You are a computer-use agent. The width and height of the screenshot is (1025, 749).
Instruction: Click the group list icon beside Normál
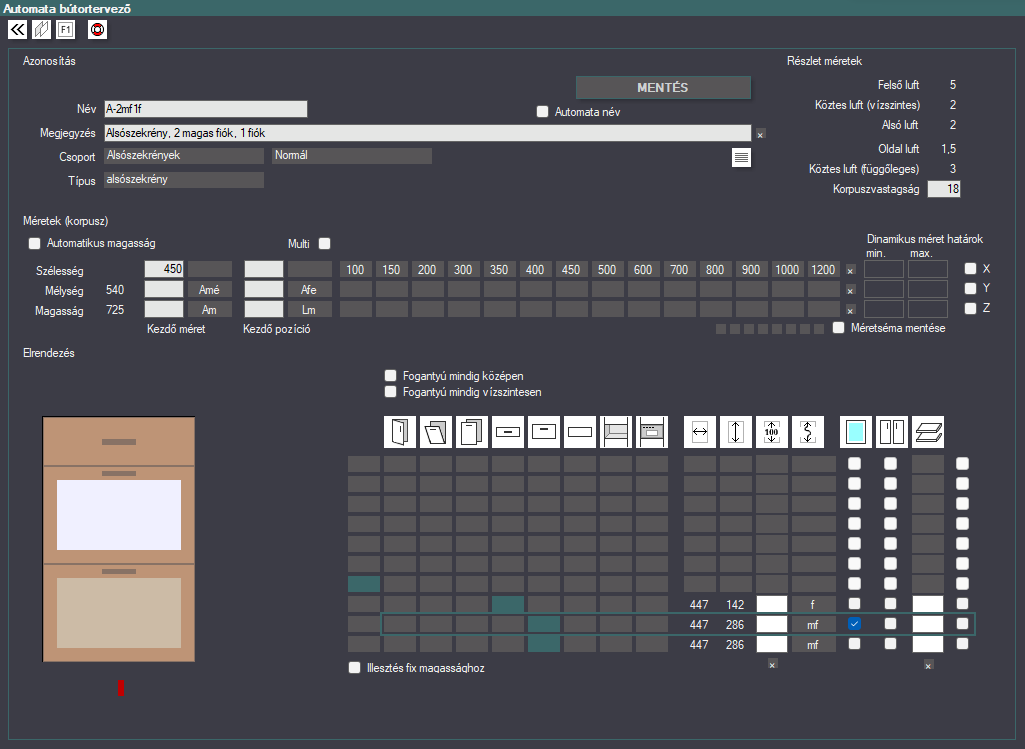tap(741, 158)
